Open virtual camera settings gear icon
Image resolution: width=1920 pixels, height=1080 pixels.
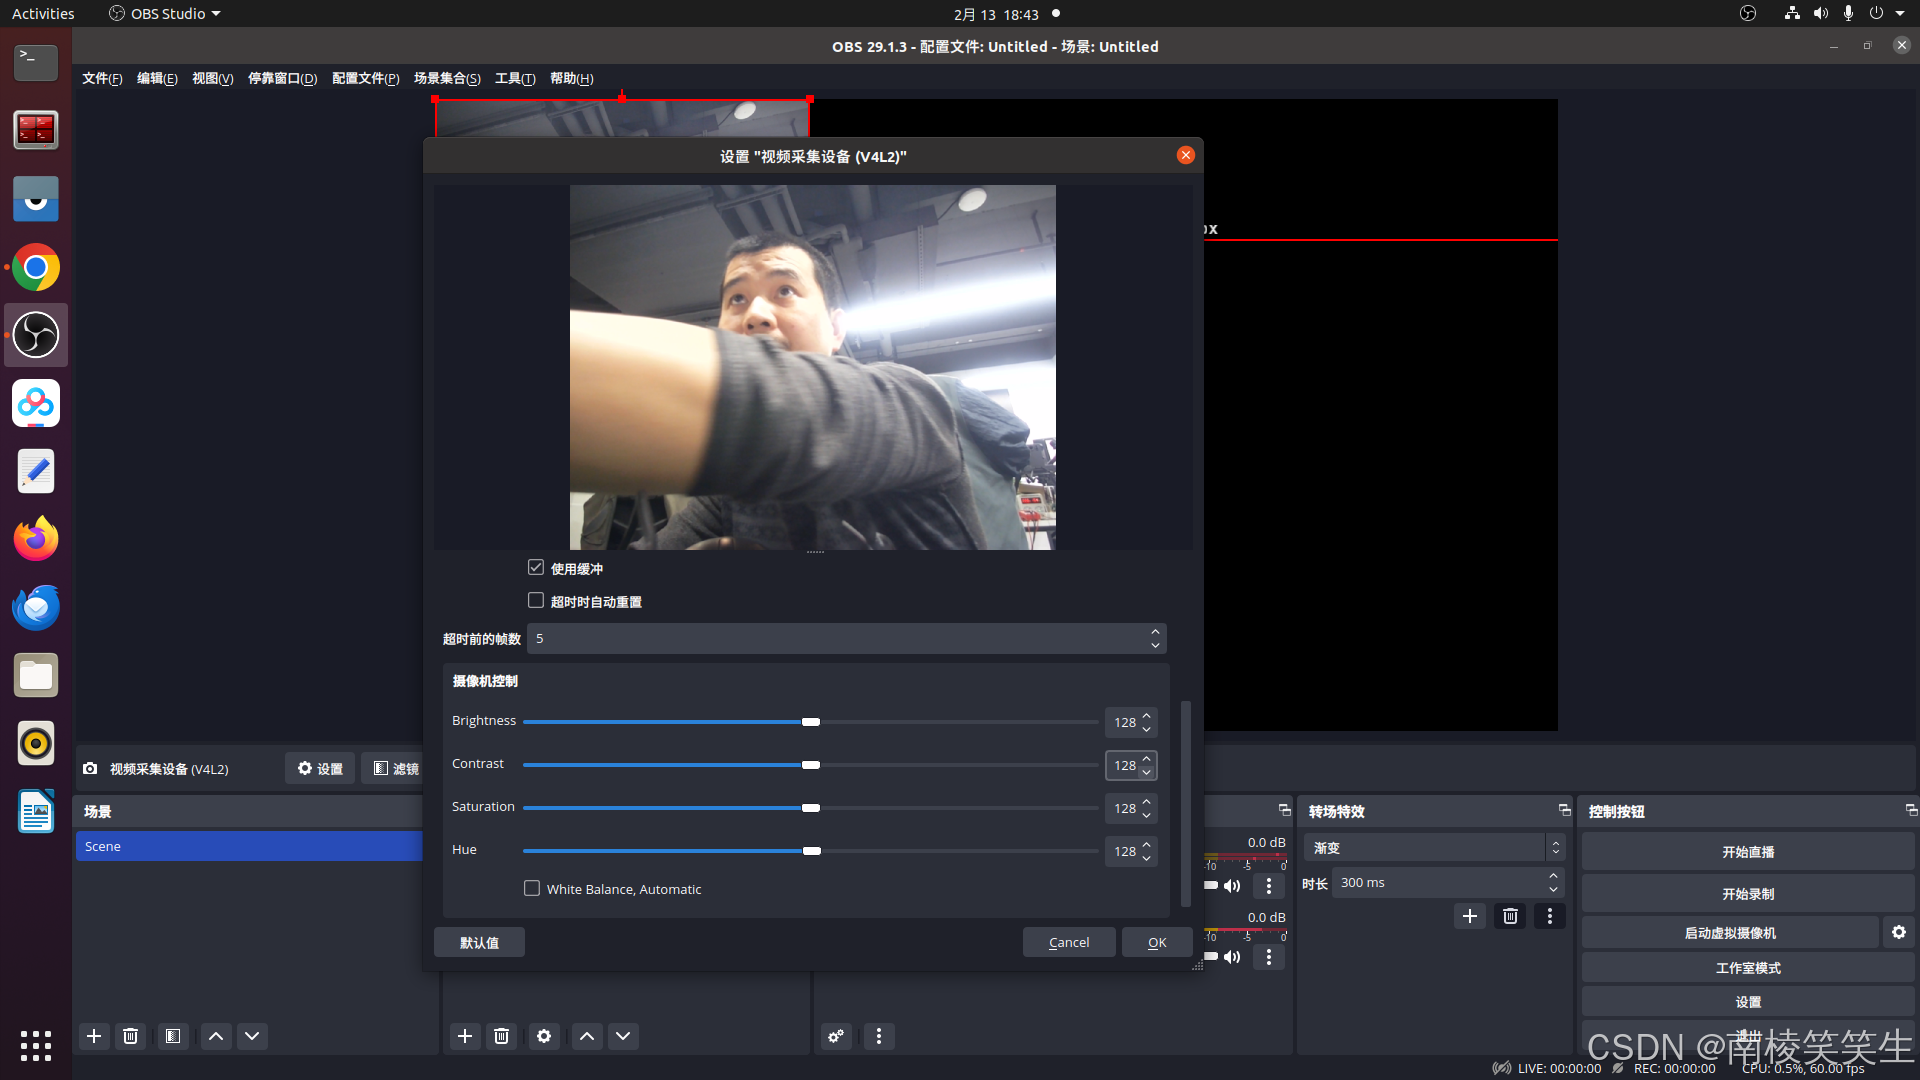click(x=1898, y=932)
